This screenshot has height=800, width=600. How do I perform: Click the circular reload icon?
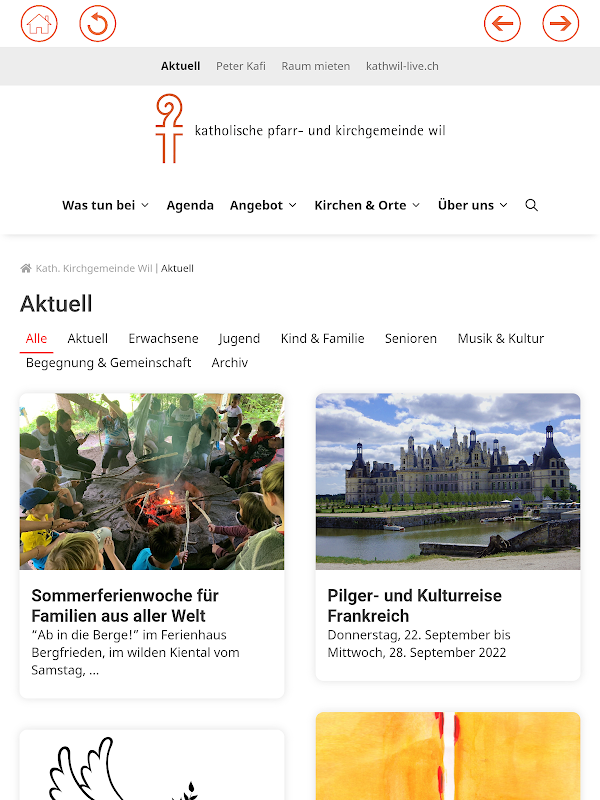[97, 23]
